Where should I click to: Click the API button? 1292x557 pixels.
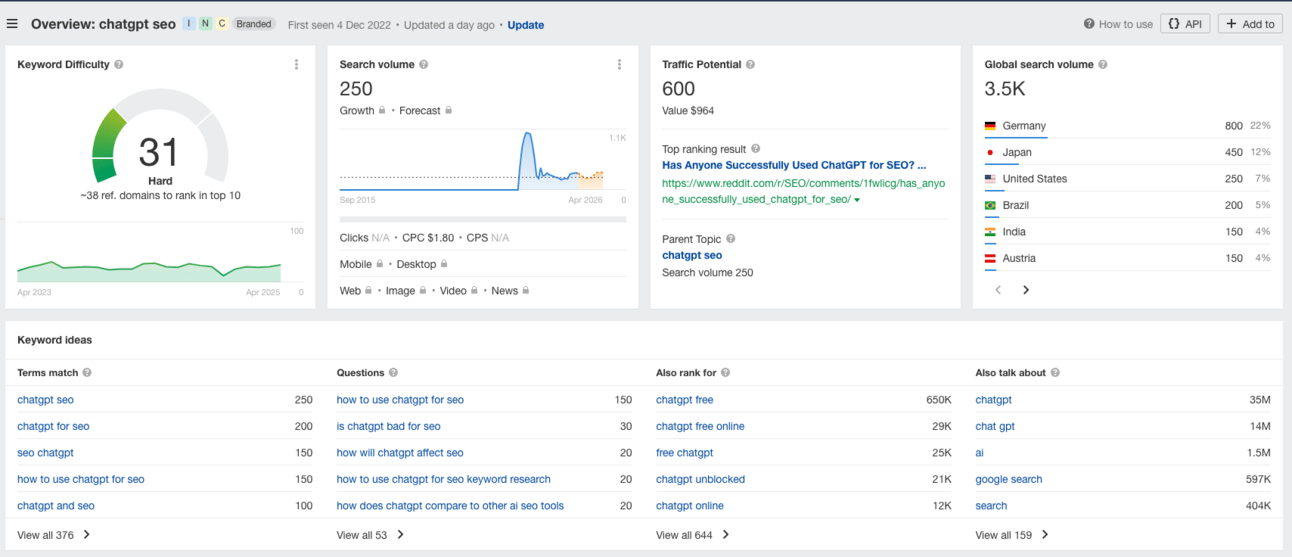tap(1185, 24)
